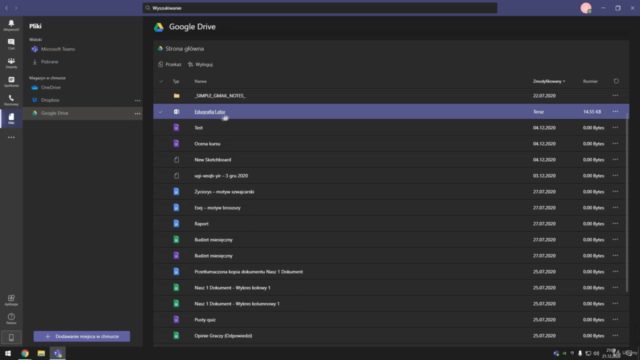
Task: Open Meetings calendar in the left rail
Action: click(11, 81)
